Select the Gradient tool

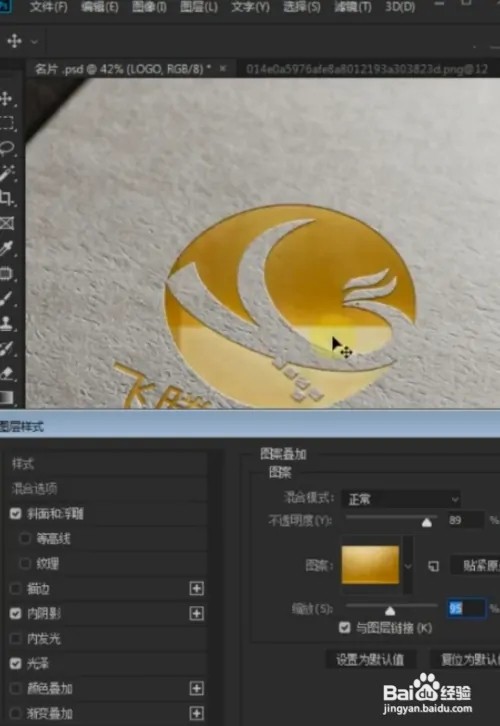point(6,397)
